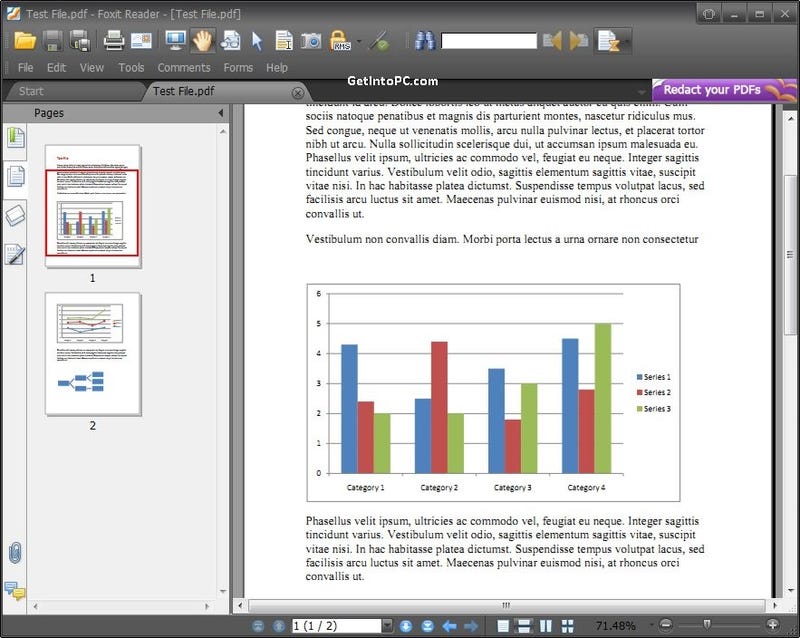
Task: Open the Signatures panel icon
Action: point(15,254)
